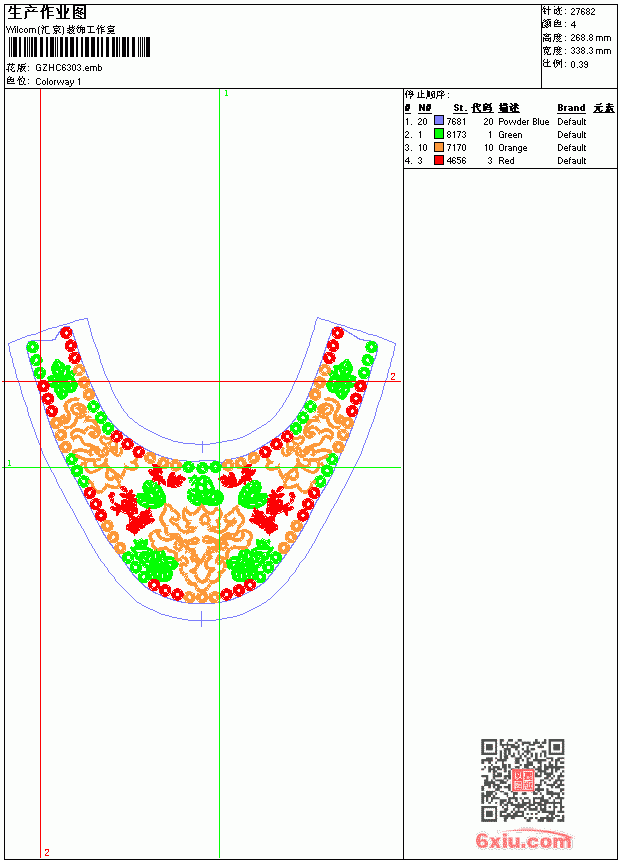Click the central green strawberry motif
Screen dimensions: 620x860
pos(205,490)
